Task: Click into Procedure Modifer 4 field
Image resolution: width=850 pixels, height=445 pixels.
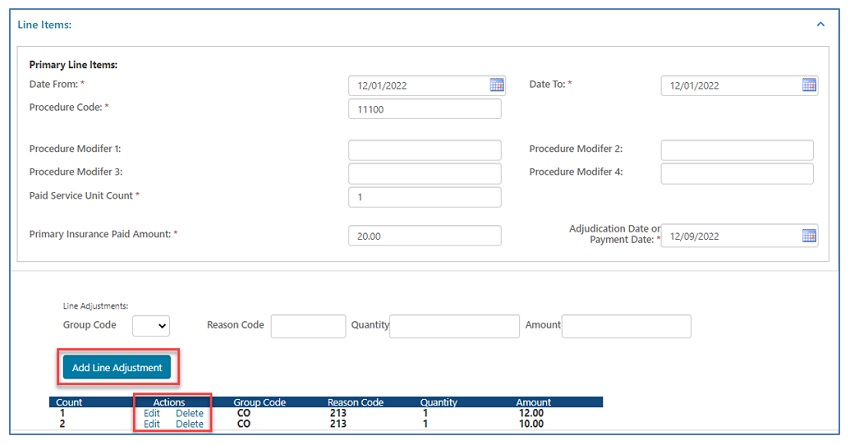Action: [x=737, y=174]
